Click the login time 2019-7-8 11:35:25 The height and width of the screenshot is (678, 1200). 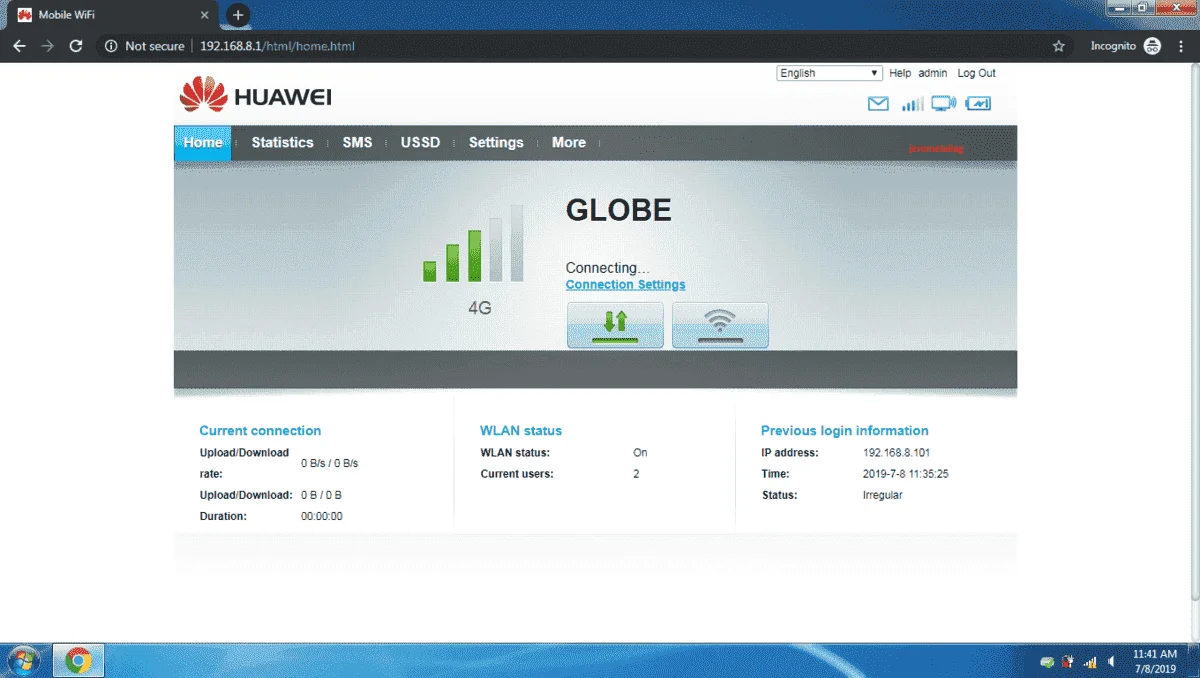point(906,474)
